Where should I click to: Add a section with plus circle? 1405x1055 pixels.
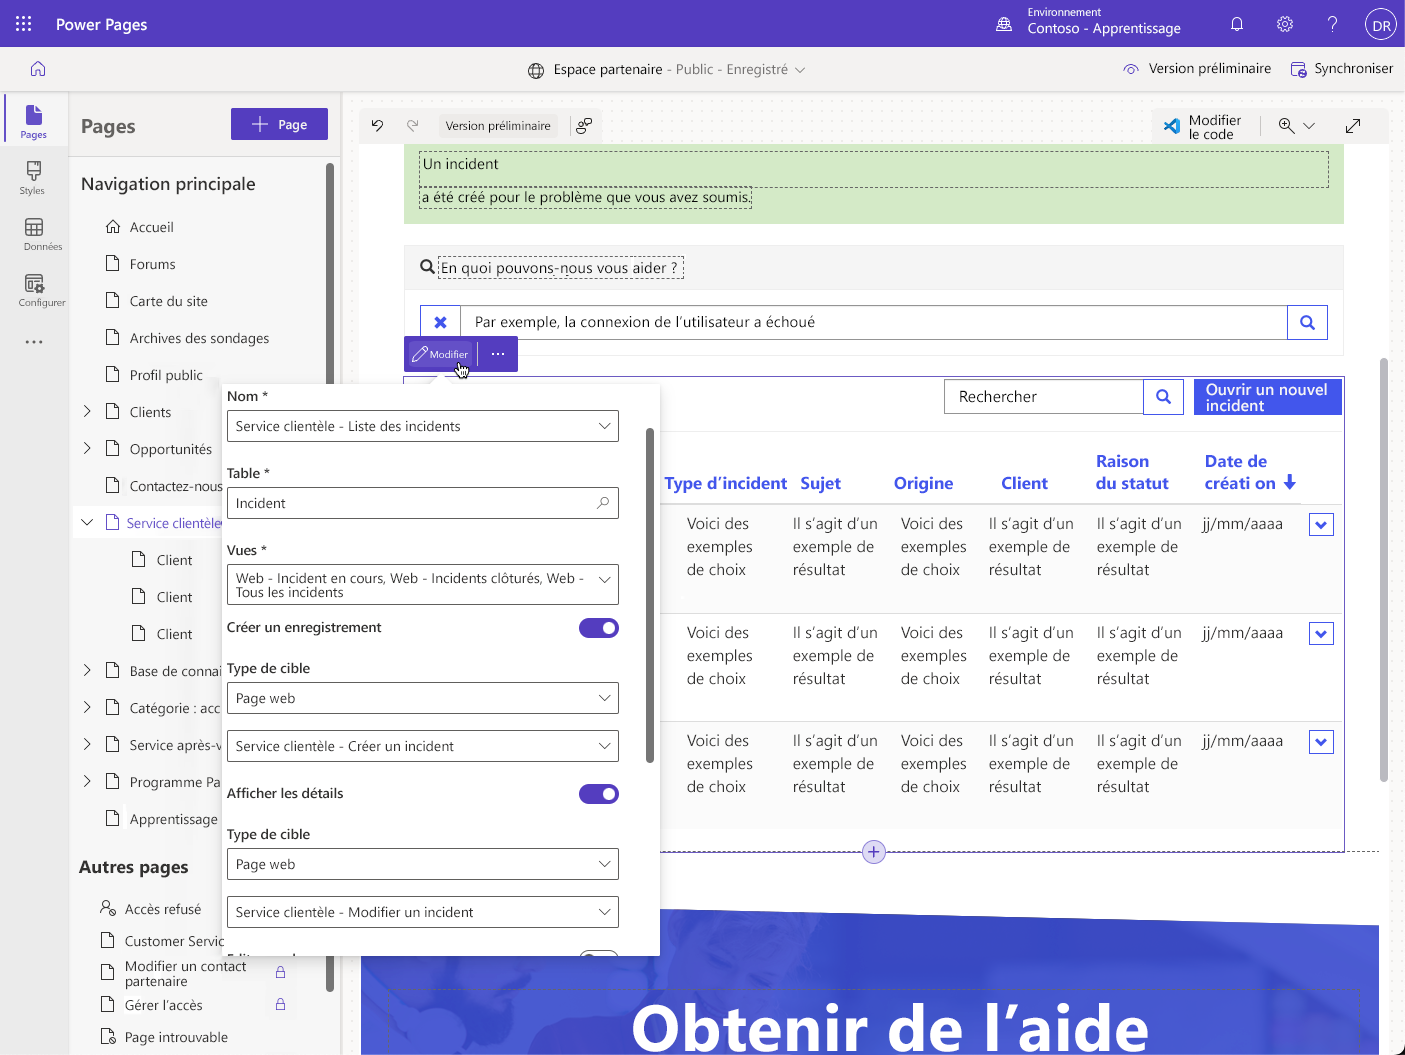click(874, 852)
